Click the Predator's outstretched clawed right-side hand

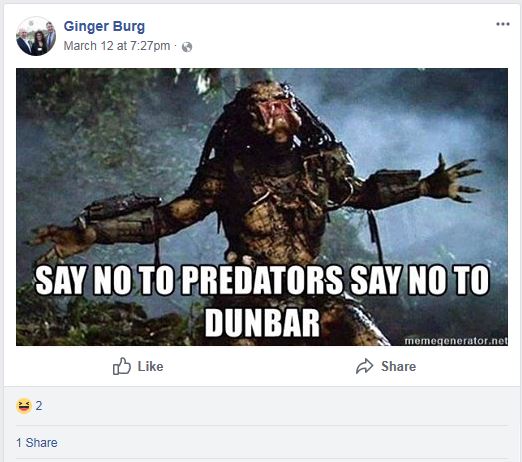pyautogui.click(x=457, y=178)
